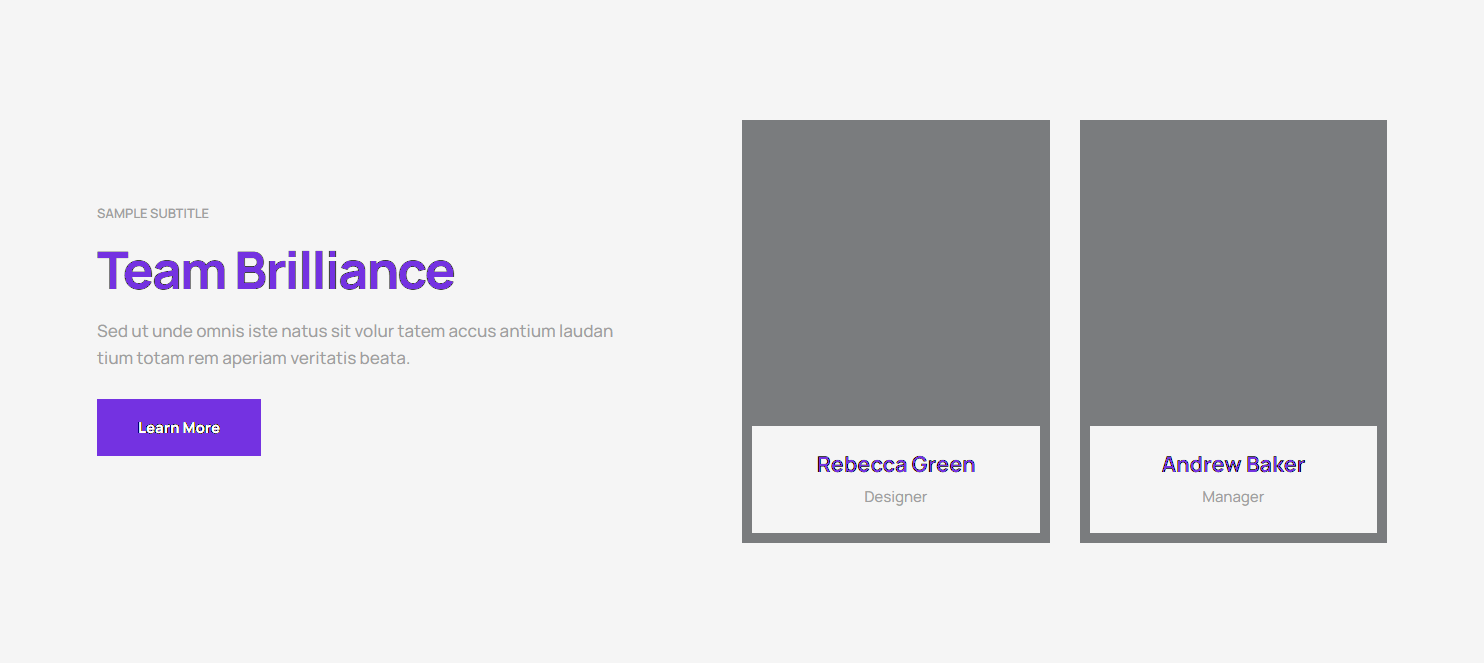
Task: Select Rebecca Green's gray photo placeholder
Action: (895, 272)
